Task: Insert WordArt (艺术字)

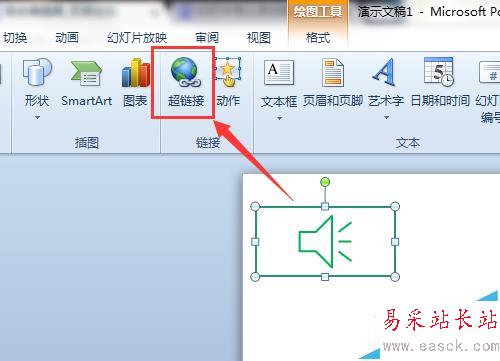Action: pyautogui.click(x=386, y=83)
